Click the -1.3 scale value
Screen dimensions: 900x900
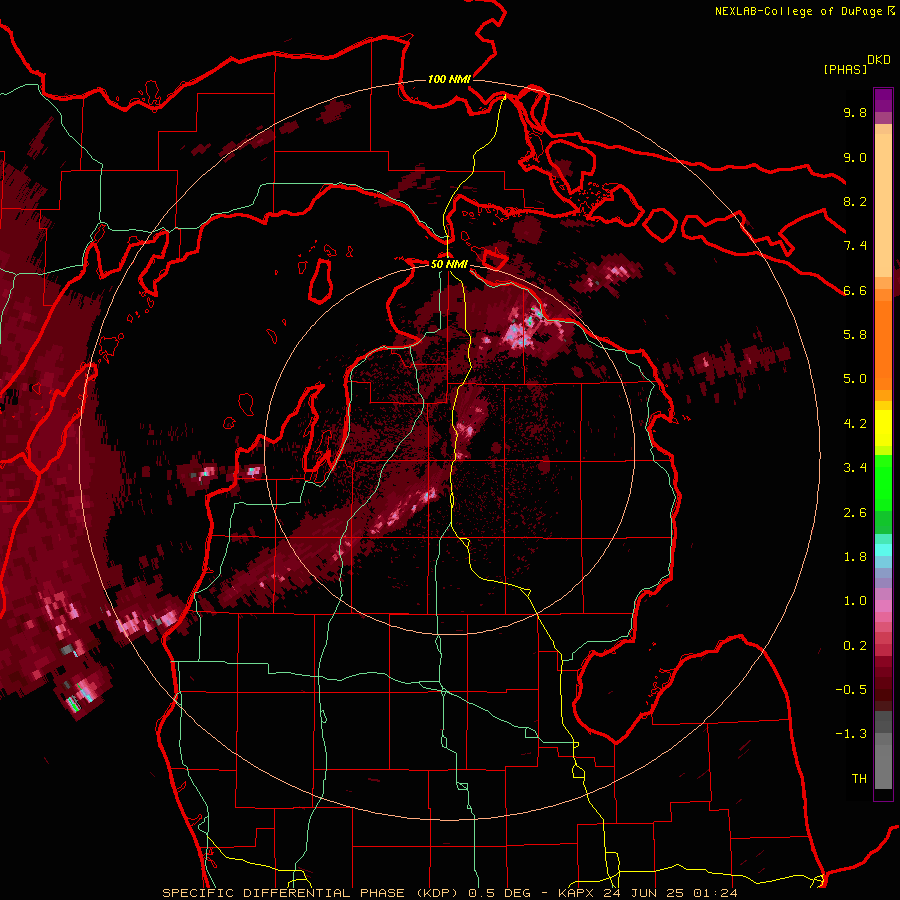(x=851, y=734)
